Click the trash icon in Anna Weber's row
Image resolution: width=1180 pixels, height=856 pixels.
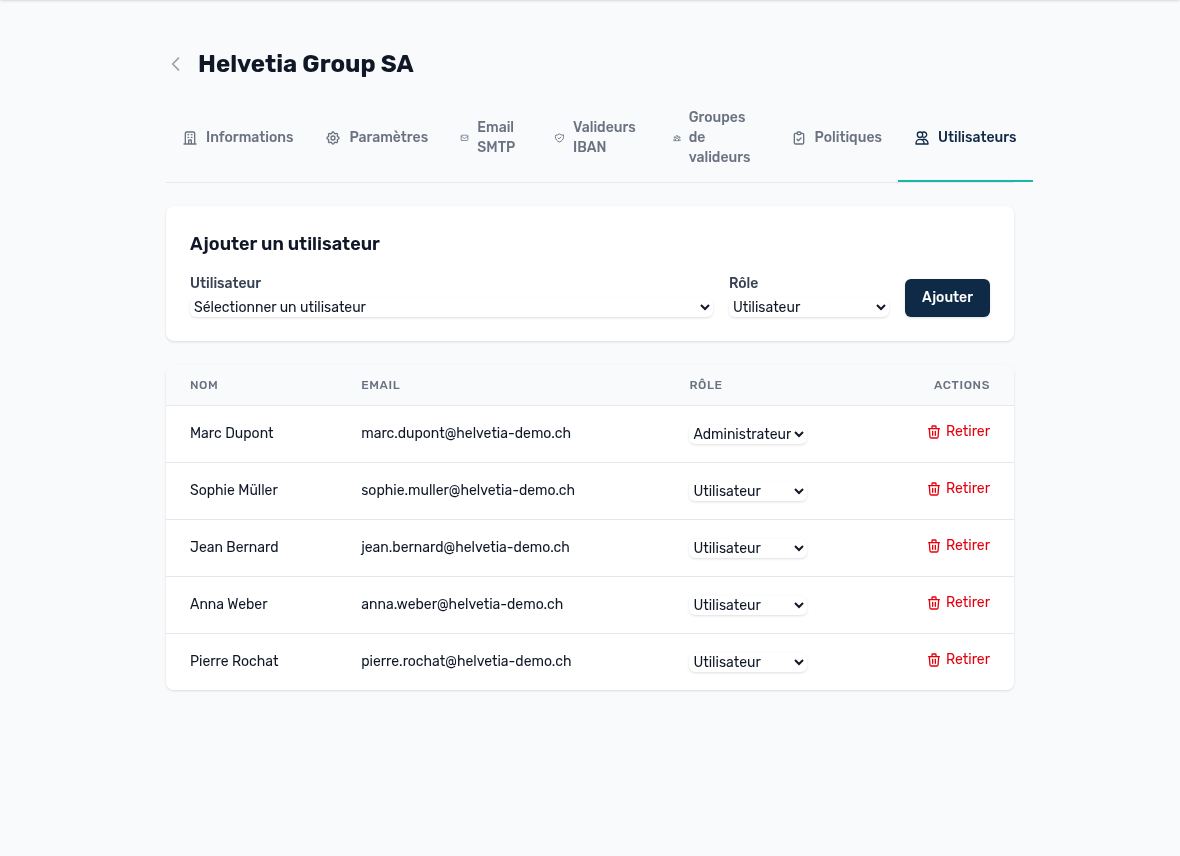click(934, 603)
